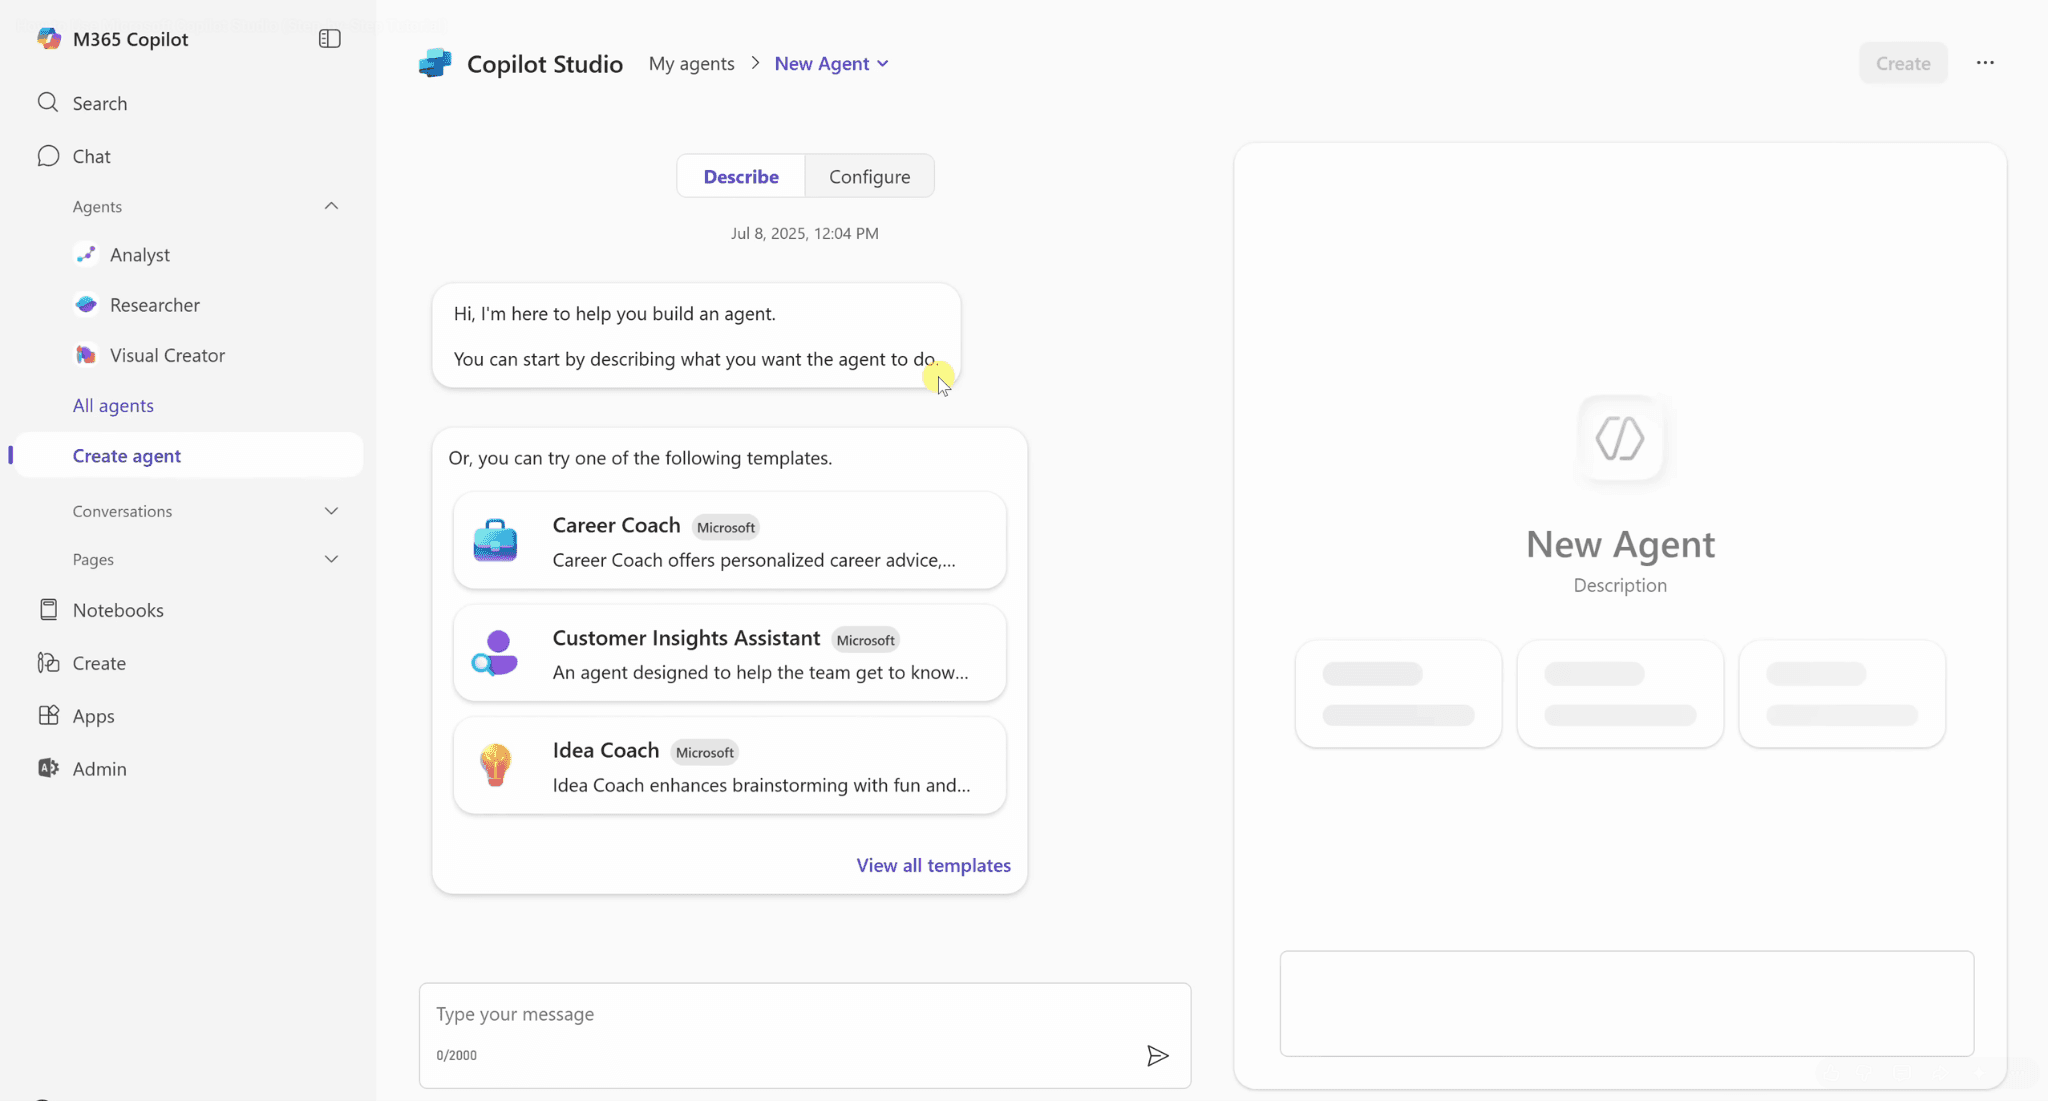Open the All agents link

click(x=113, y=405)
